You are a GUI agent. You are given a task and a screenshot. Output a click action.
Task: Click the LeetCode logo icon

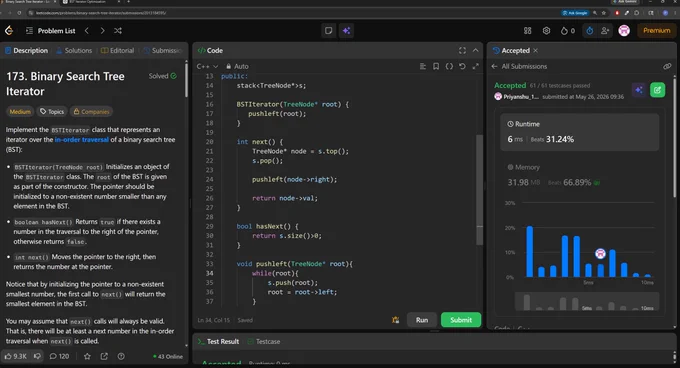(9, 30)
